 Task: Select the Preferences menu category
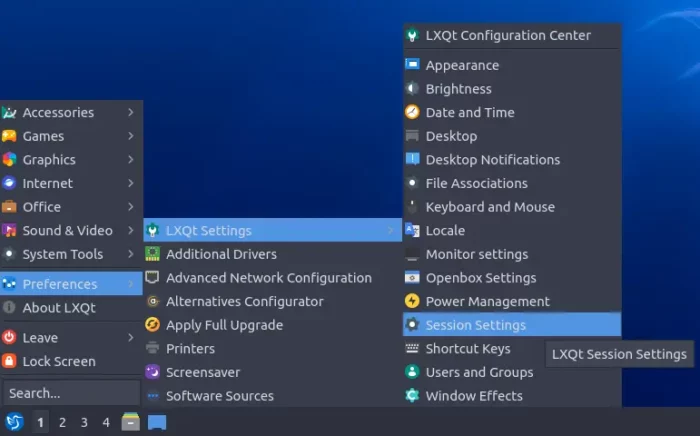pyautogui.click(x=71, y=284)
